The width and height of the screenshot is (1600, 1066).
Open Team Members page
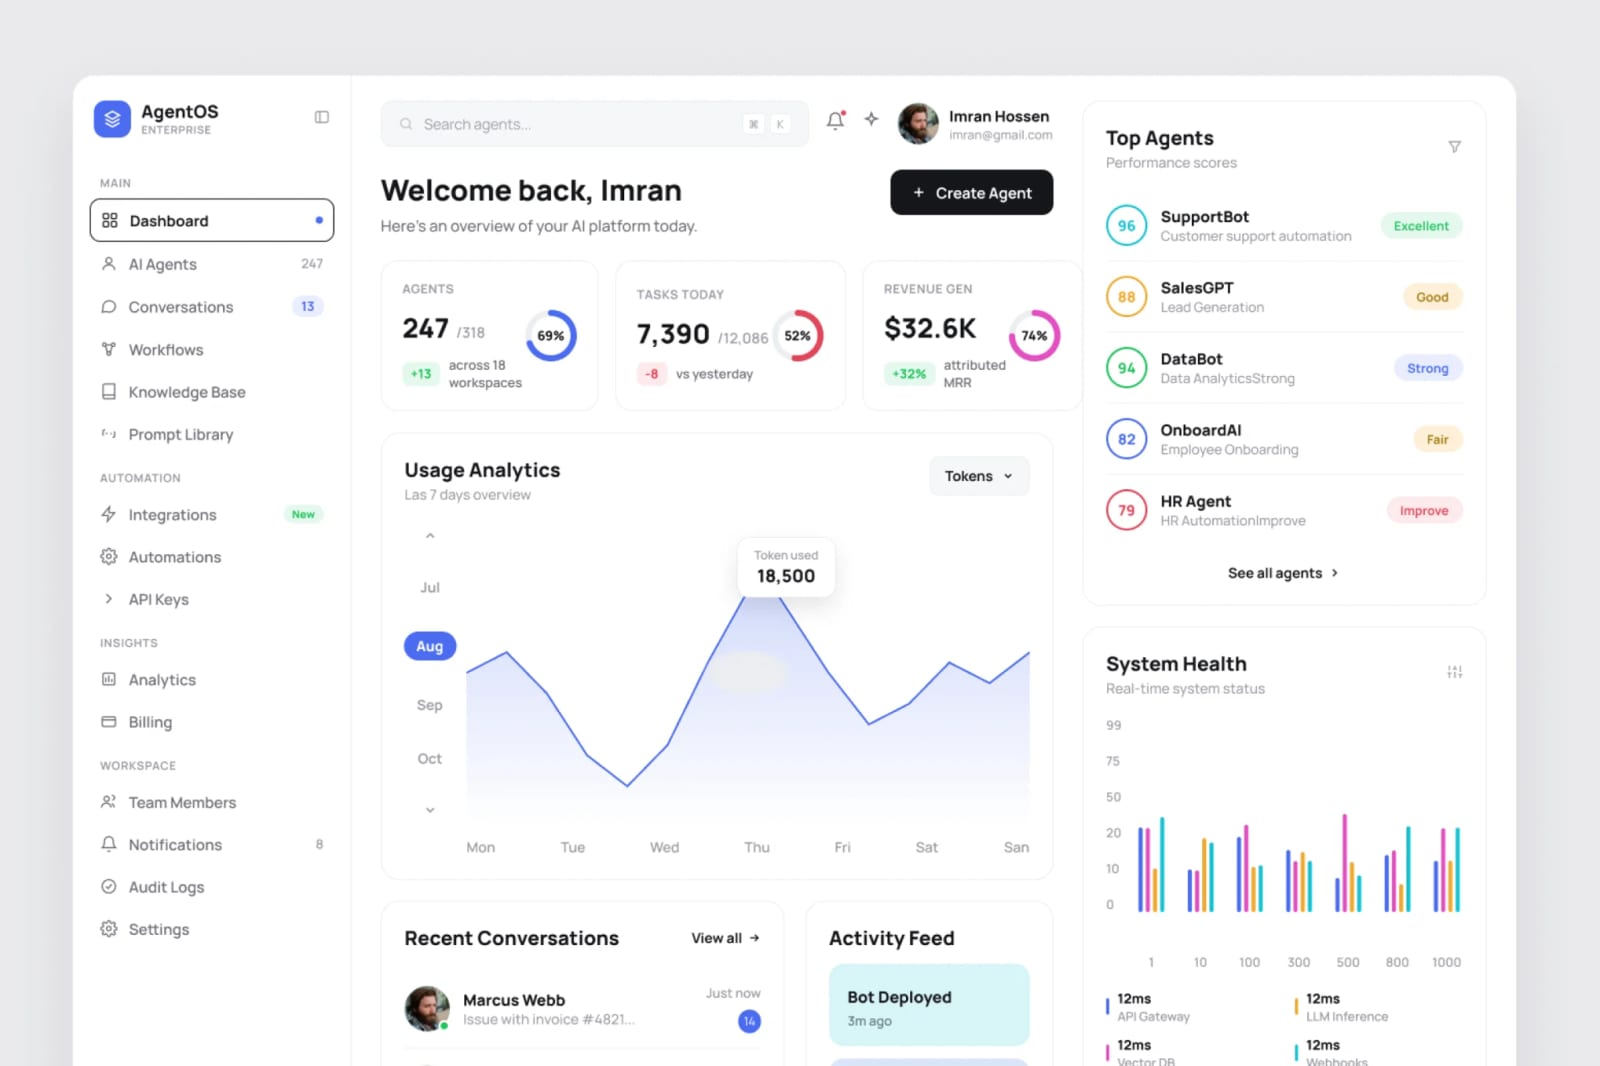(x=212, y=802)
